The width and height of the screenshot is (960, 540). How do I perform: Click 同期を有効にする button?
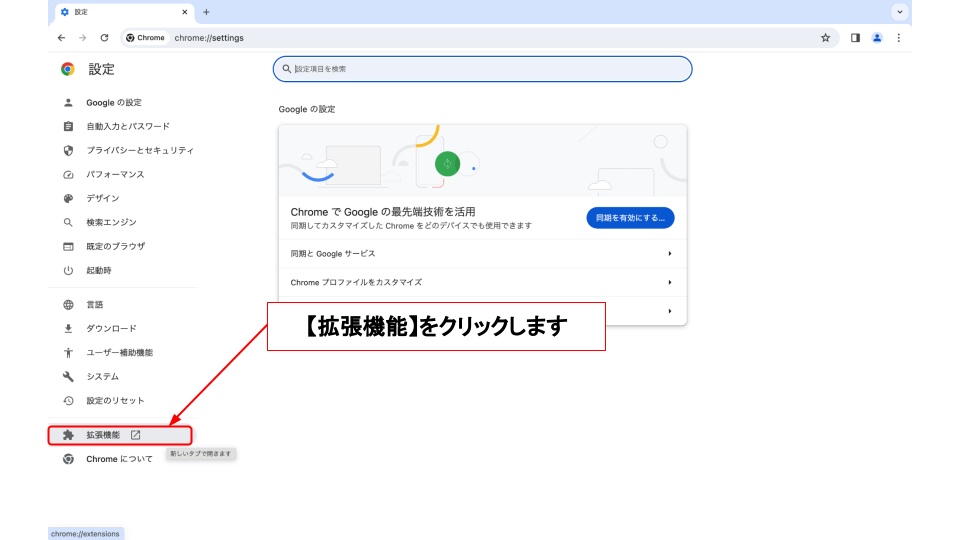tap(630, 218)
